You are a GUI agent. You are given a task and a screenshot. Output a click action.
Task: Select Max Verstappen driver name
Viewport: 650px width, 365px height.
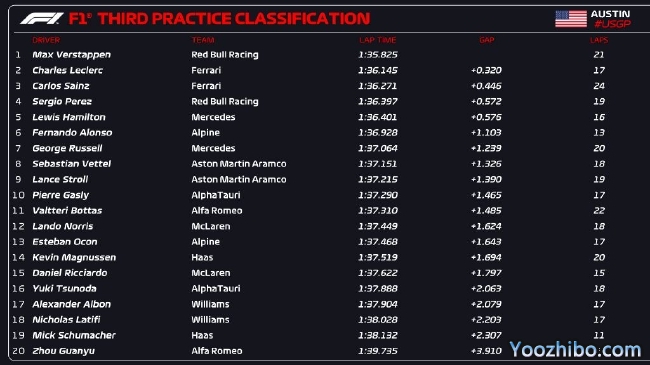click(71, 55)
